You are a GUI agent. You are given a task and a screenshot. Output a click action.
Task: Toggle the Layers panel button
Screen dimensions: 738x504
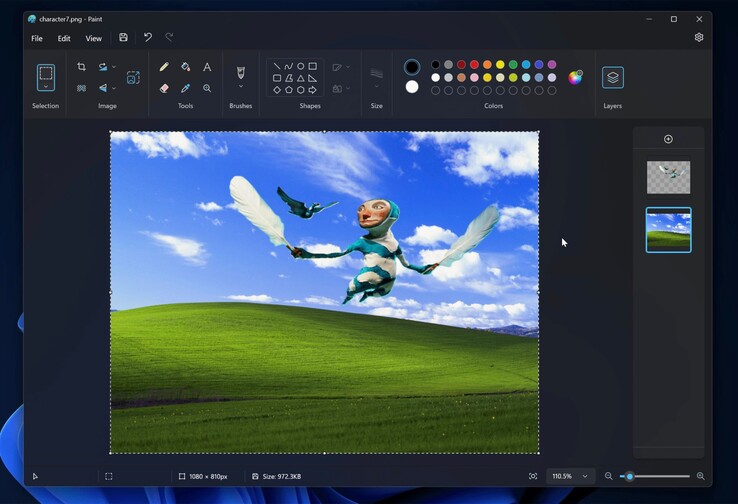[x=613, y=77]
